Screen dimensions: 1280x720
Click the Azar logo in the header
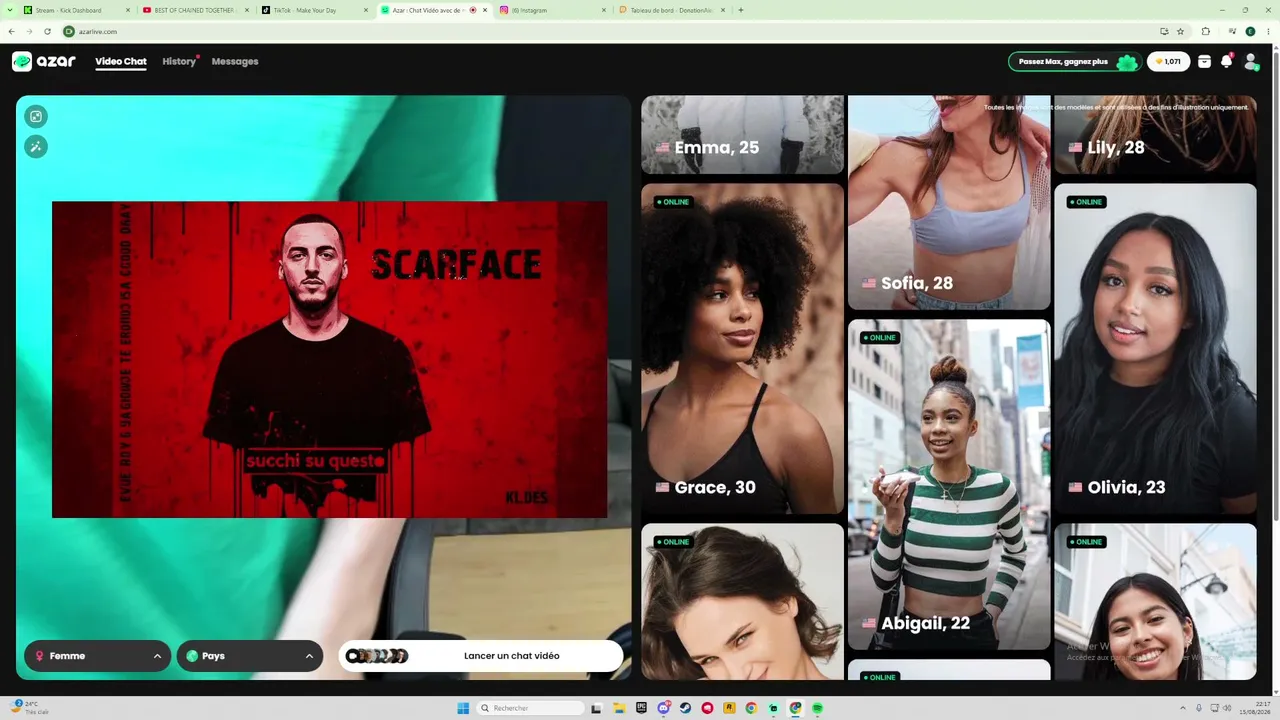pos(44,62)
